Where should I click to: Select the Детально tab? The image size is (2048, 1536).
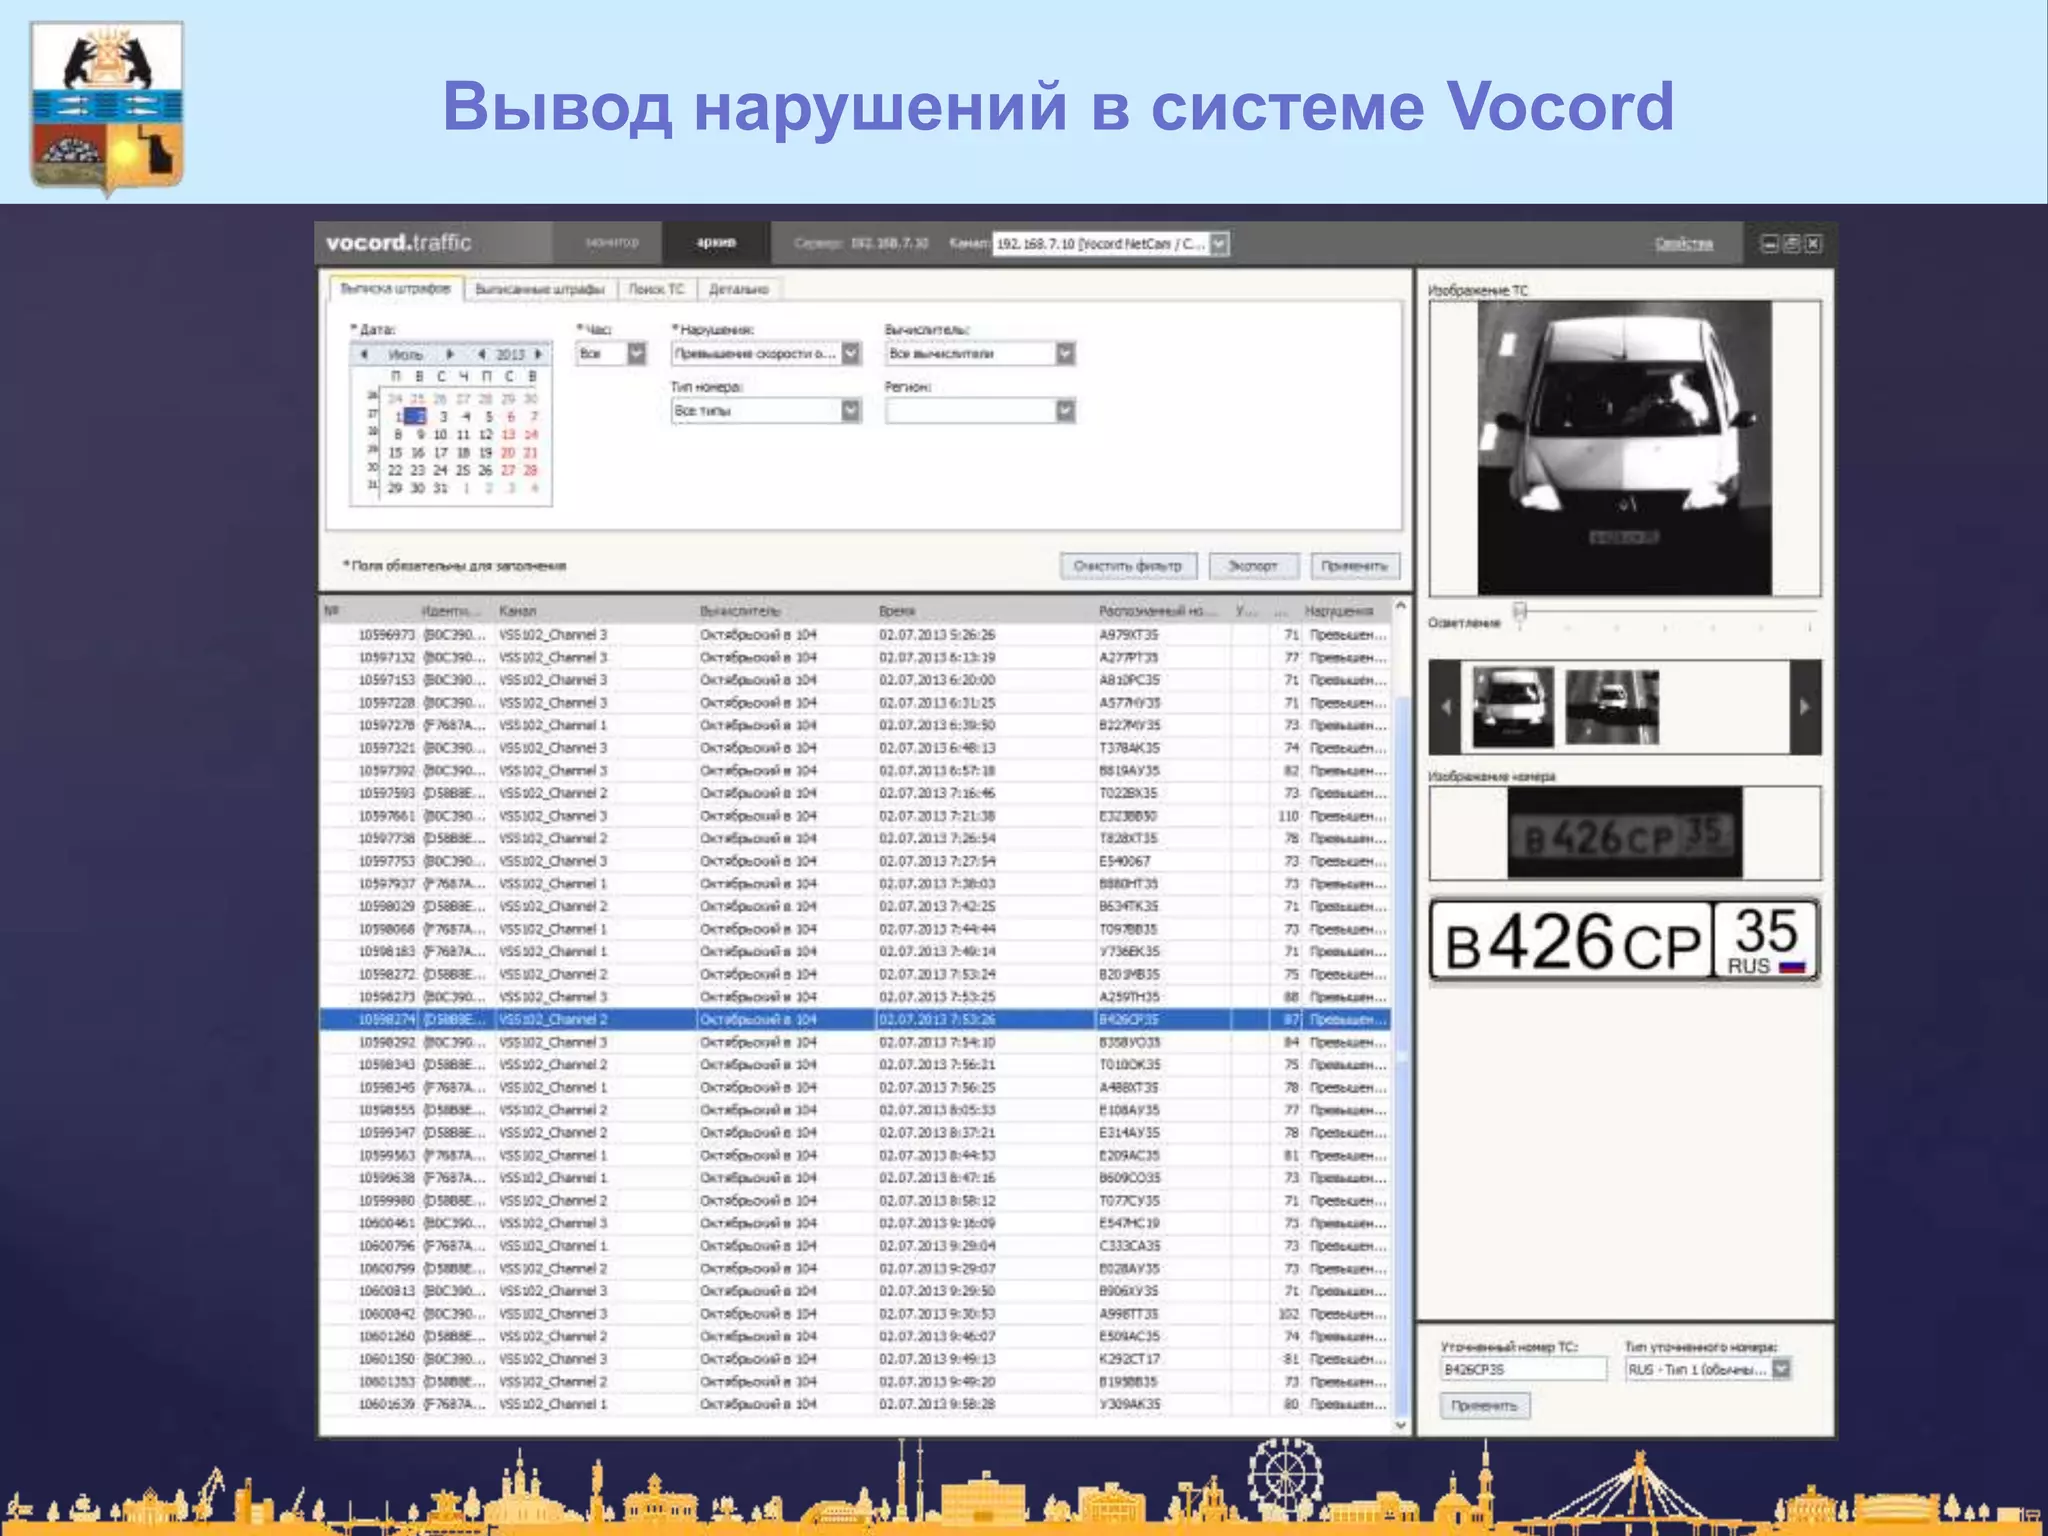tap(739, 289)
